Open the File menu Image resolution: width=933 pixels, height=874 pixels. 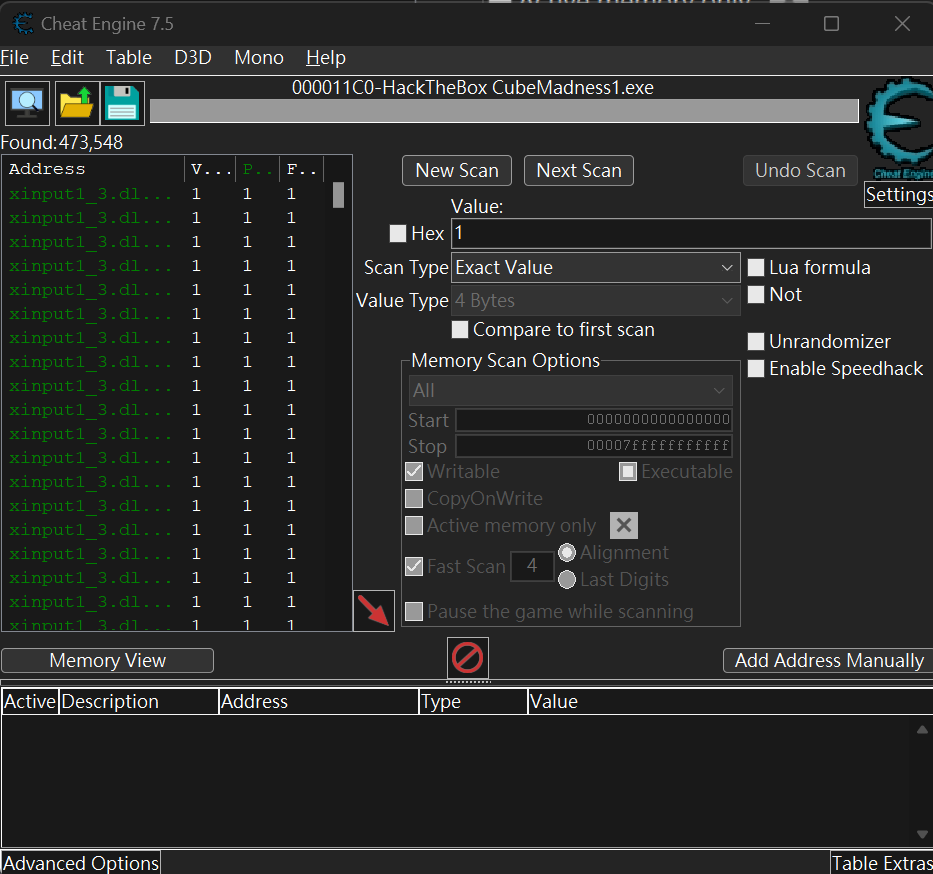coord(15,58)
